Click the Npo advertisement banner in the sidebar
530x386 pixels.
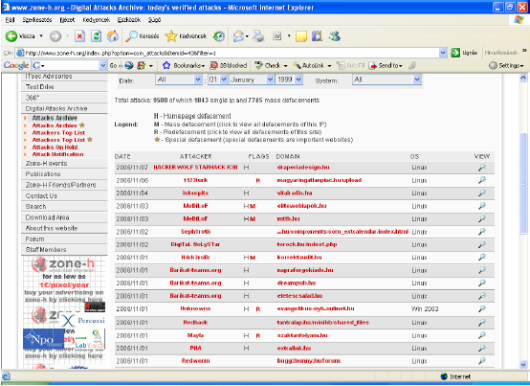point(43,339)
